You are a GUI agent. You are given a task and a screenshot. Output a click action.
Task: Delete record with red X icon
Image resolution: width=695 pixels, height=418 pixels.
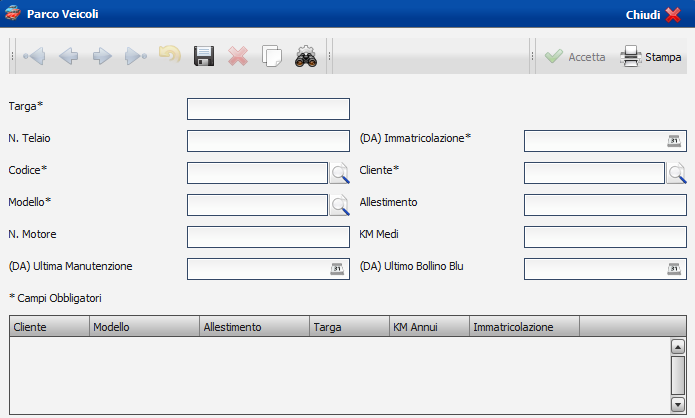coord(238,57)
